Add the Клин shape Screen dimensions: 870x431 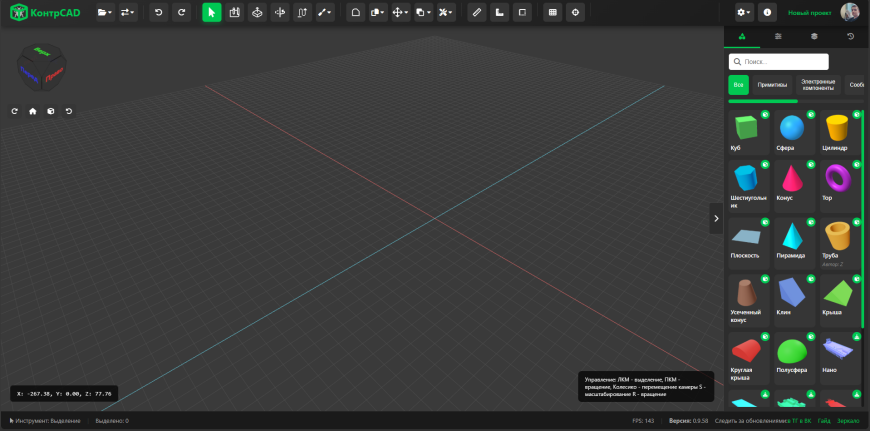[795, 300]
